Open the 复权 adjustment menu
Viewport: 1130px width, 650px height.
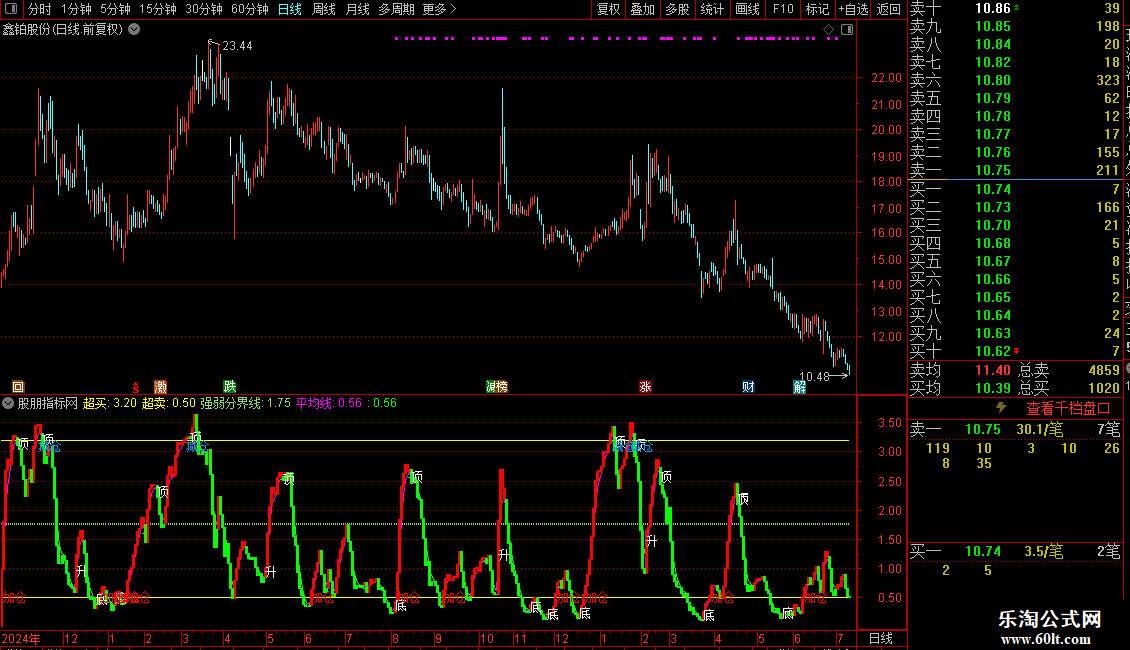click(608, 9)
